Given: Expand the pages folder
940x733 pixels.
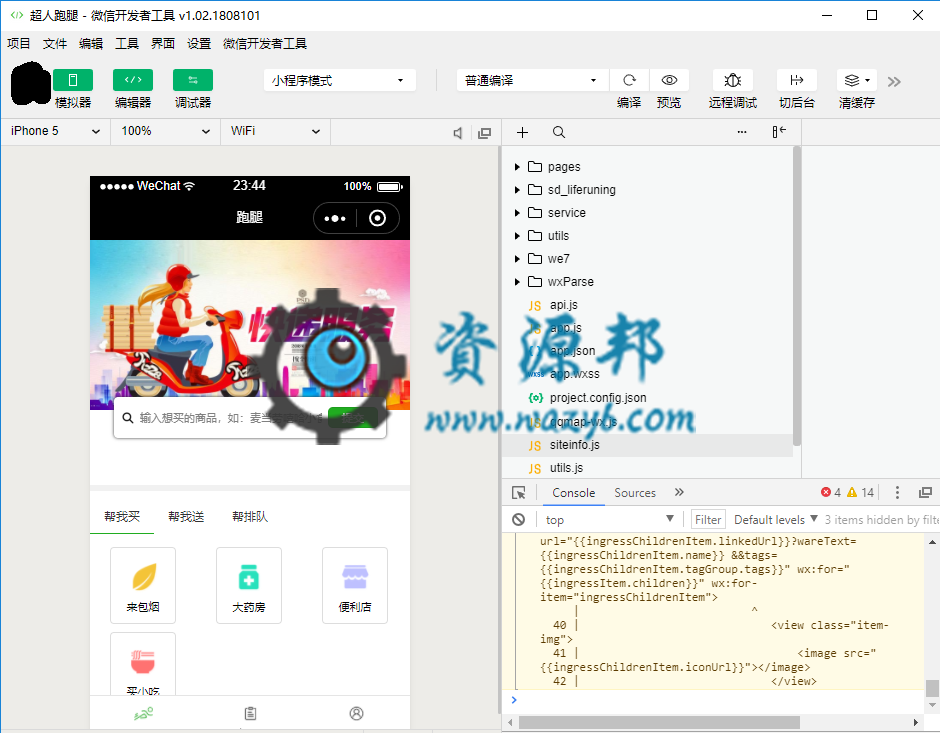Looking at the screenshot, I should pyautogui.click(x=517, y=167).
